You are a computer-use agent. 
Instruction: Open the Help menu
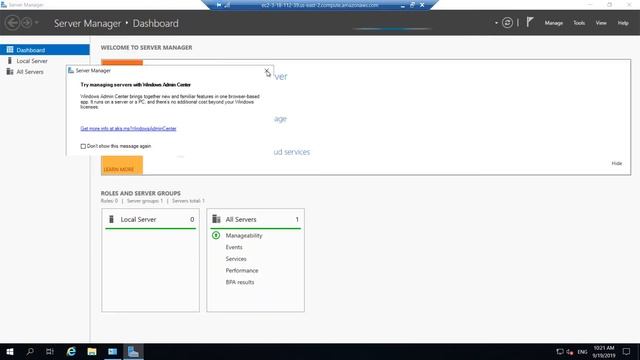(x=623, y=23)
